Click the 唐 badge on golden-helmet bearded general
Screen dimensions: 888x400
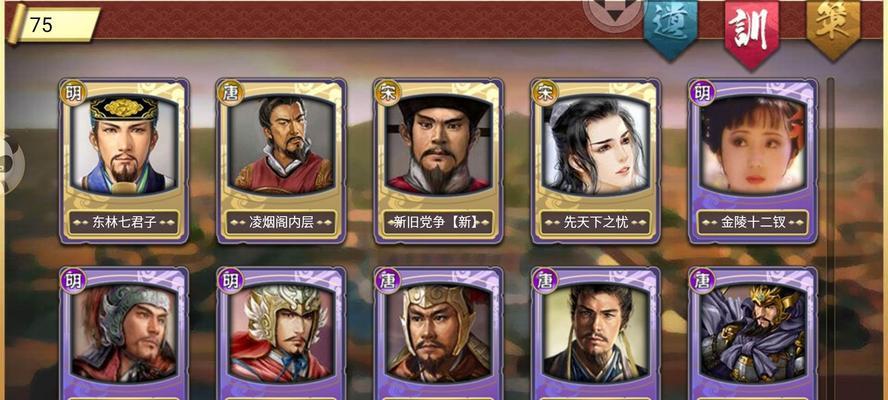point(388,280)
